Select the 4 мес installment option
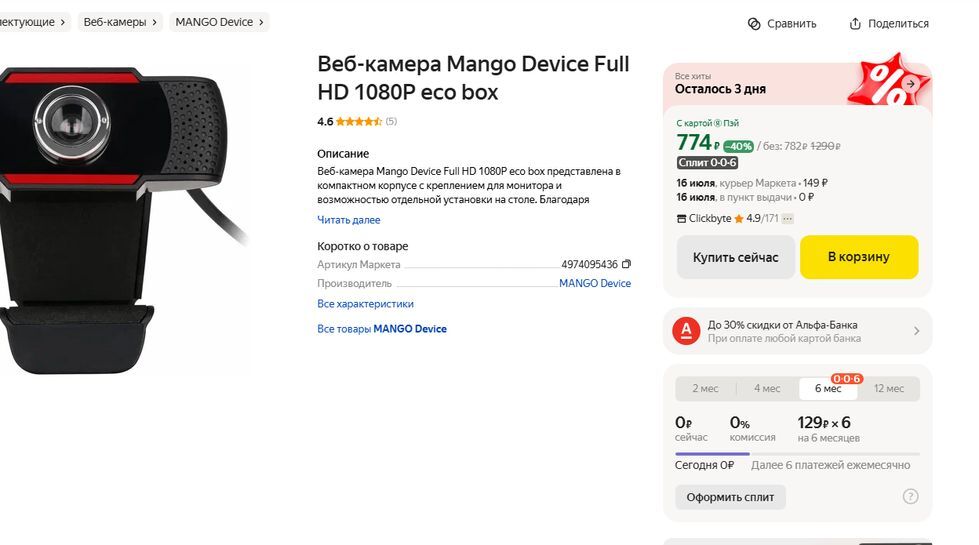Viewport: 979px width, 545px height. pyautogui.click(x=767, y=389)
